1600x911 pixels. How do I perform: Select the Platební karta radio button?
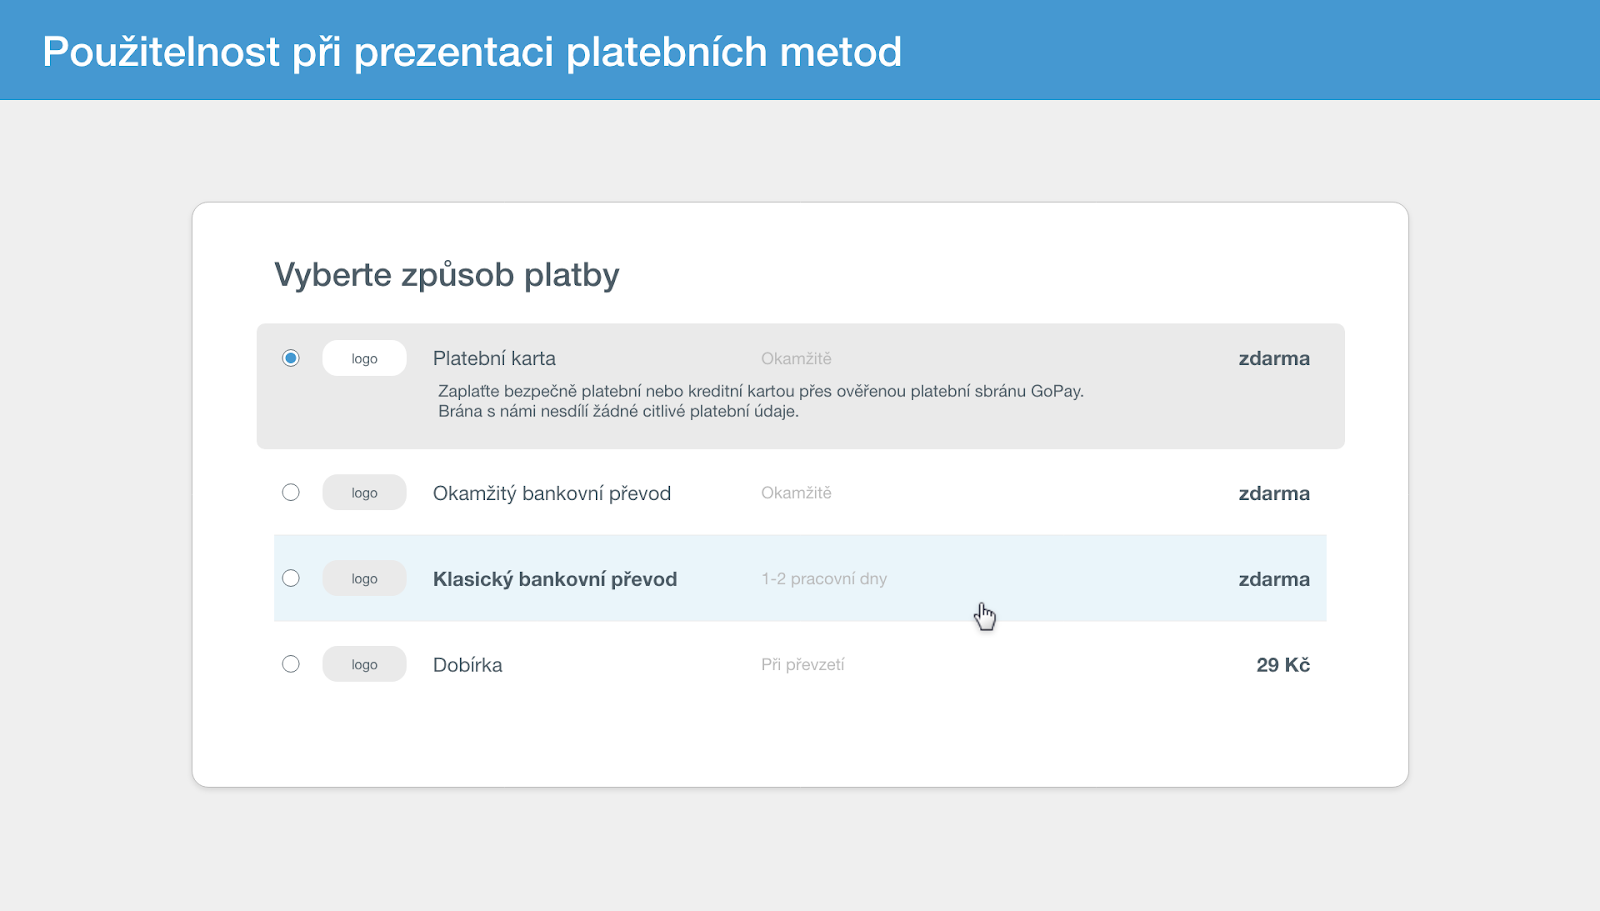[290, 358]
